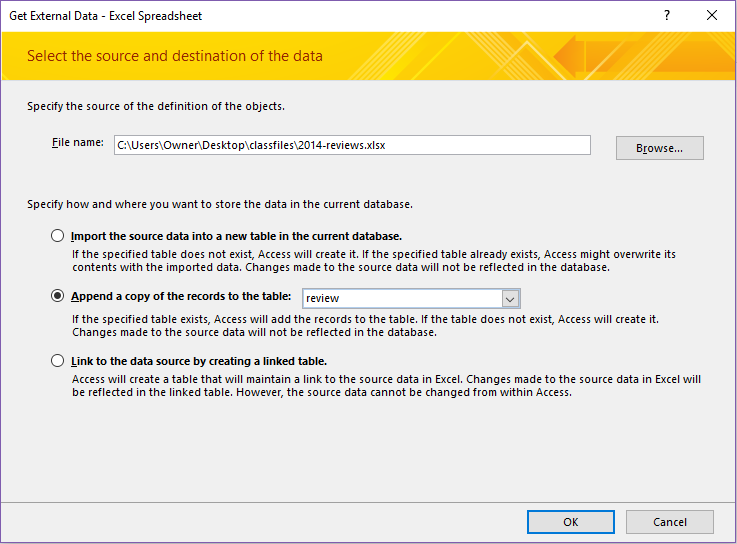This screenshot has height=544, width=737.
Task: Click the Cancel button
Action: [x=669, y=522]
